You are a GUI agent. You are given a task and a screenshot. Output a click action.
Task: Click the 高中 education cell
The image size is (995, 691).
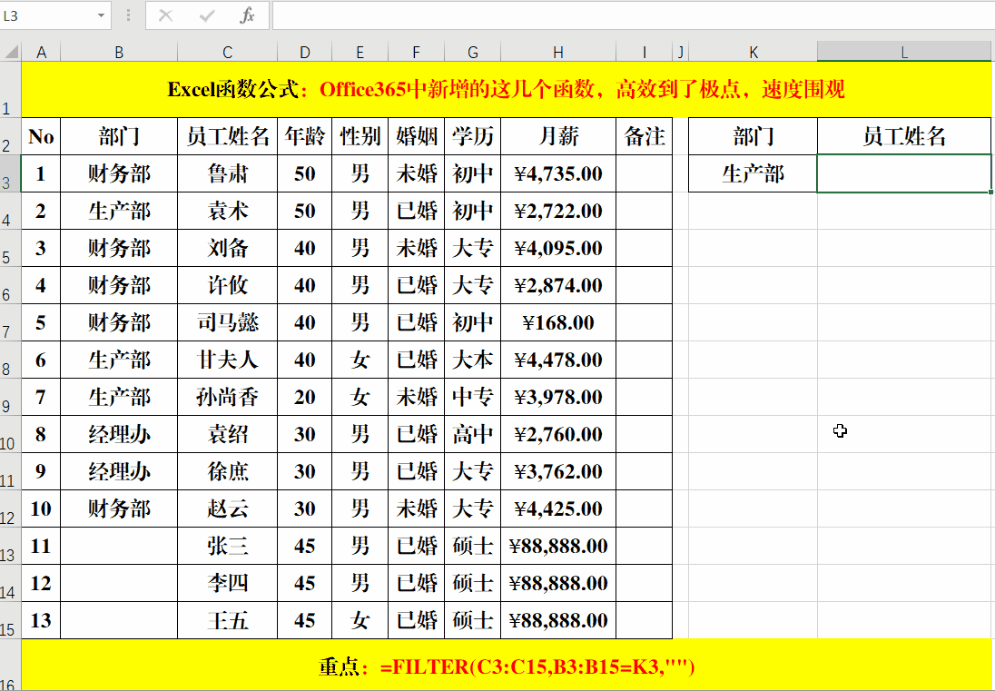(x=472, y=434)
